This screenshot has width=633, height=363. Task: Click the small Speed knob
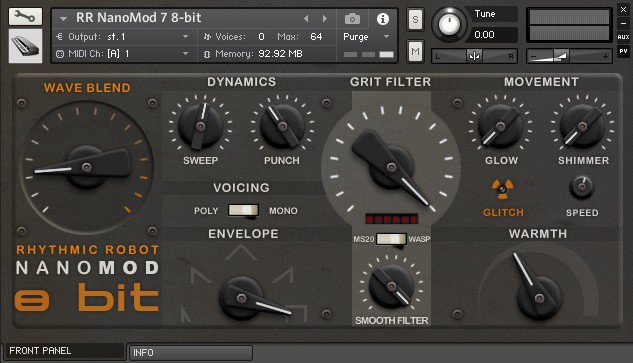[x=581, y=187]
